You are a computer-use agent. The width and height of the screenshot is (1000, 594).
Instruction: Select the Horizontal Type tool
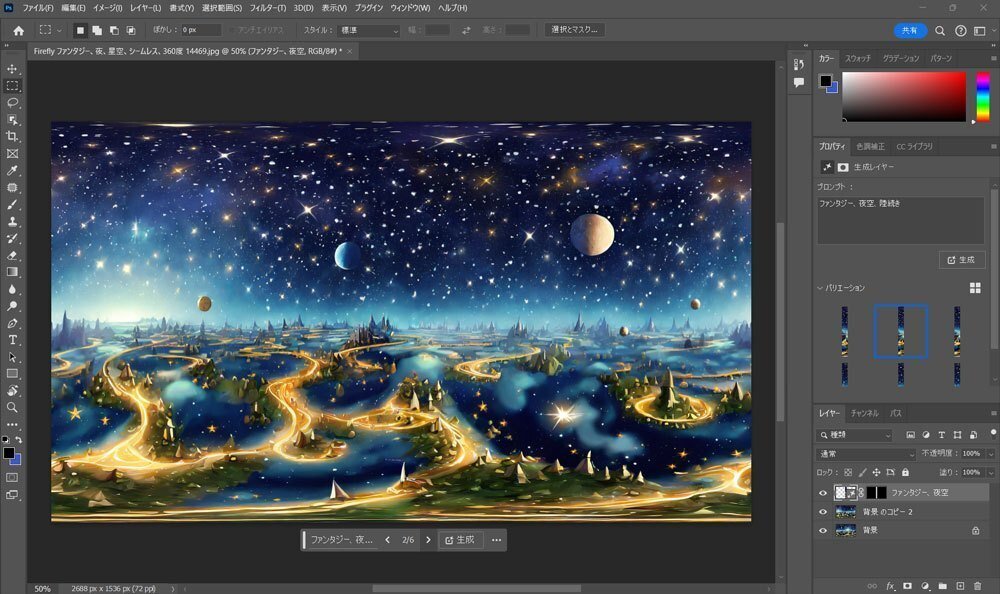pos(12,340)
